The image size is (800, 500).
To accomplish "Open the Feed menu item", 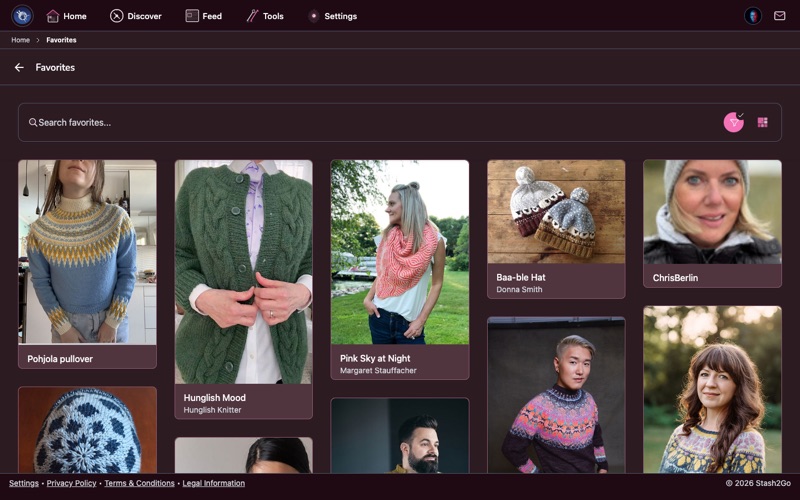I will point(204,16).
